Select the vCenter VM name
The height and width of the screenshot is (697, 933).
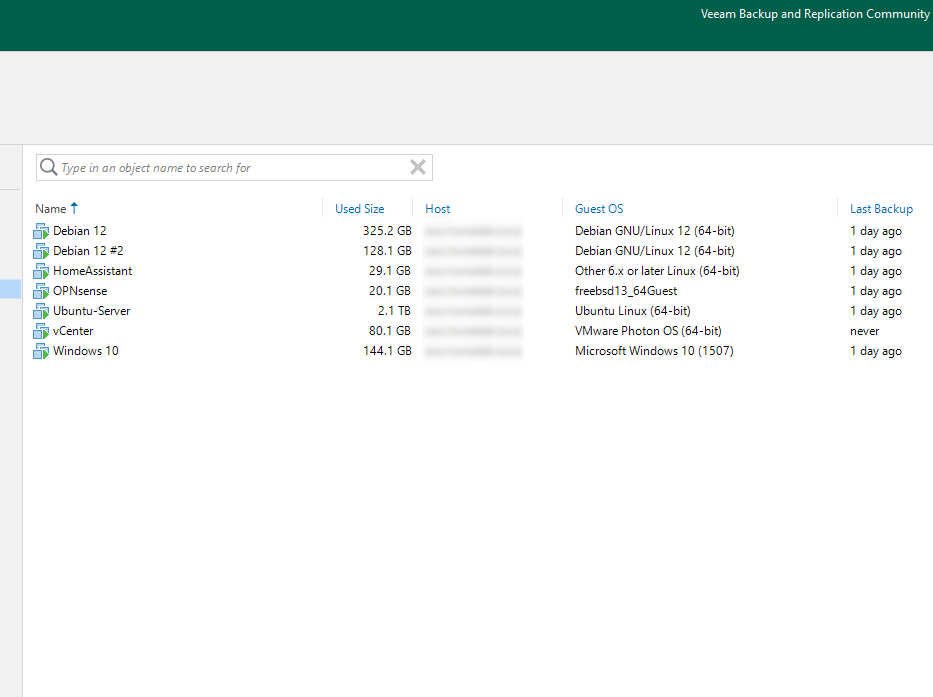[x=73, y=331]
